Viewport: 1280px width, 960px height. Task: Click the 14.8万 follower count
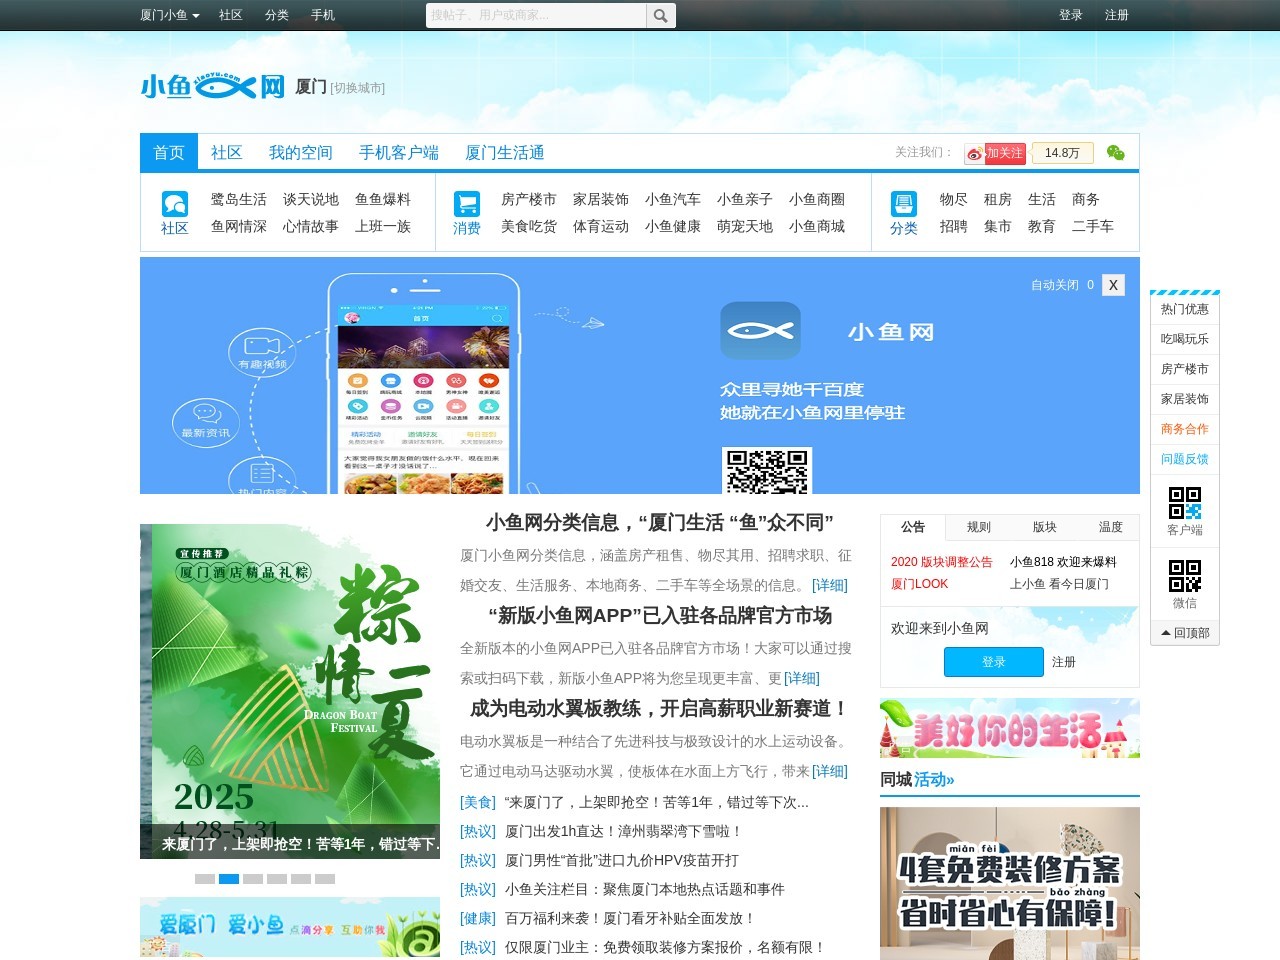click(x=1062, y=153)
